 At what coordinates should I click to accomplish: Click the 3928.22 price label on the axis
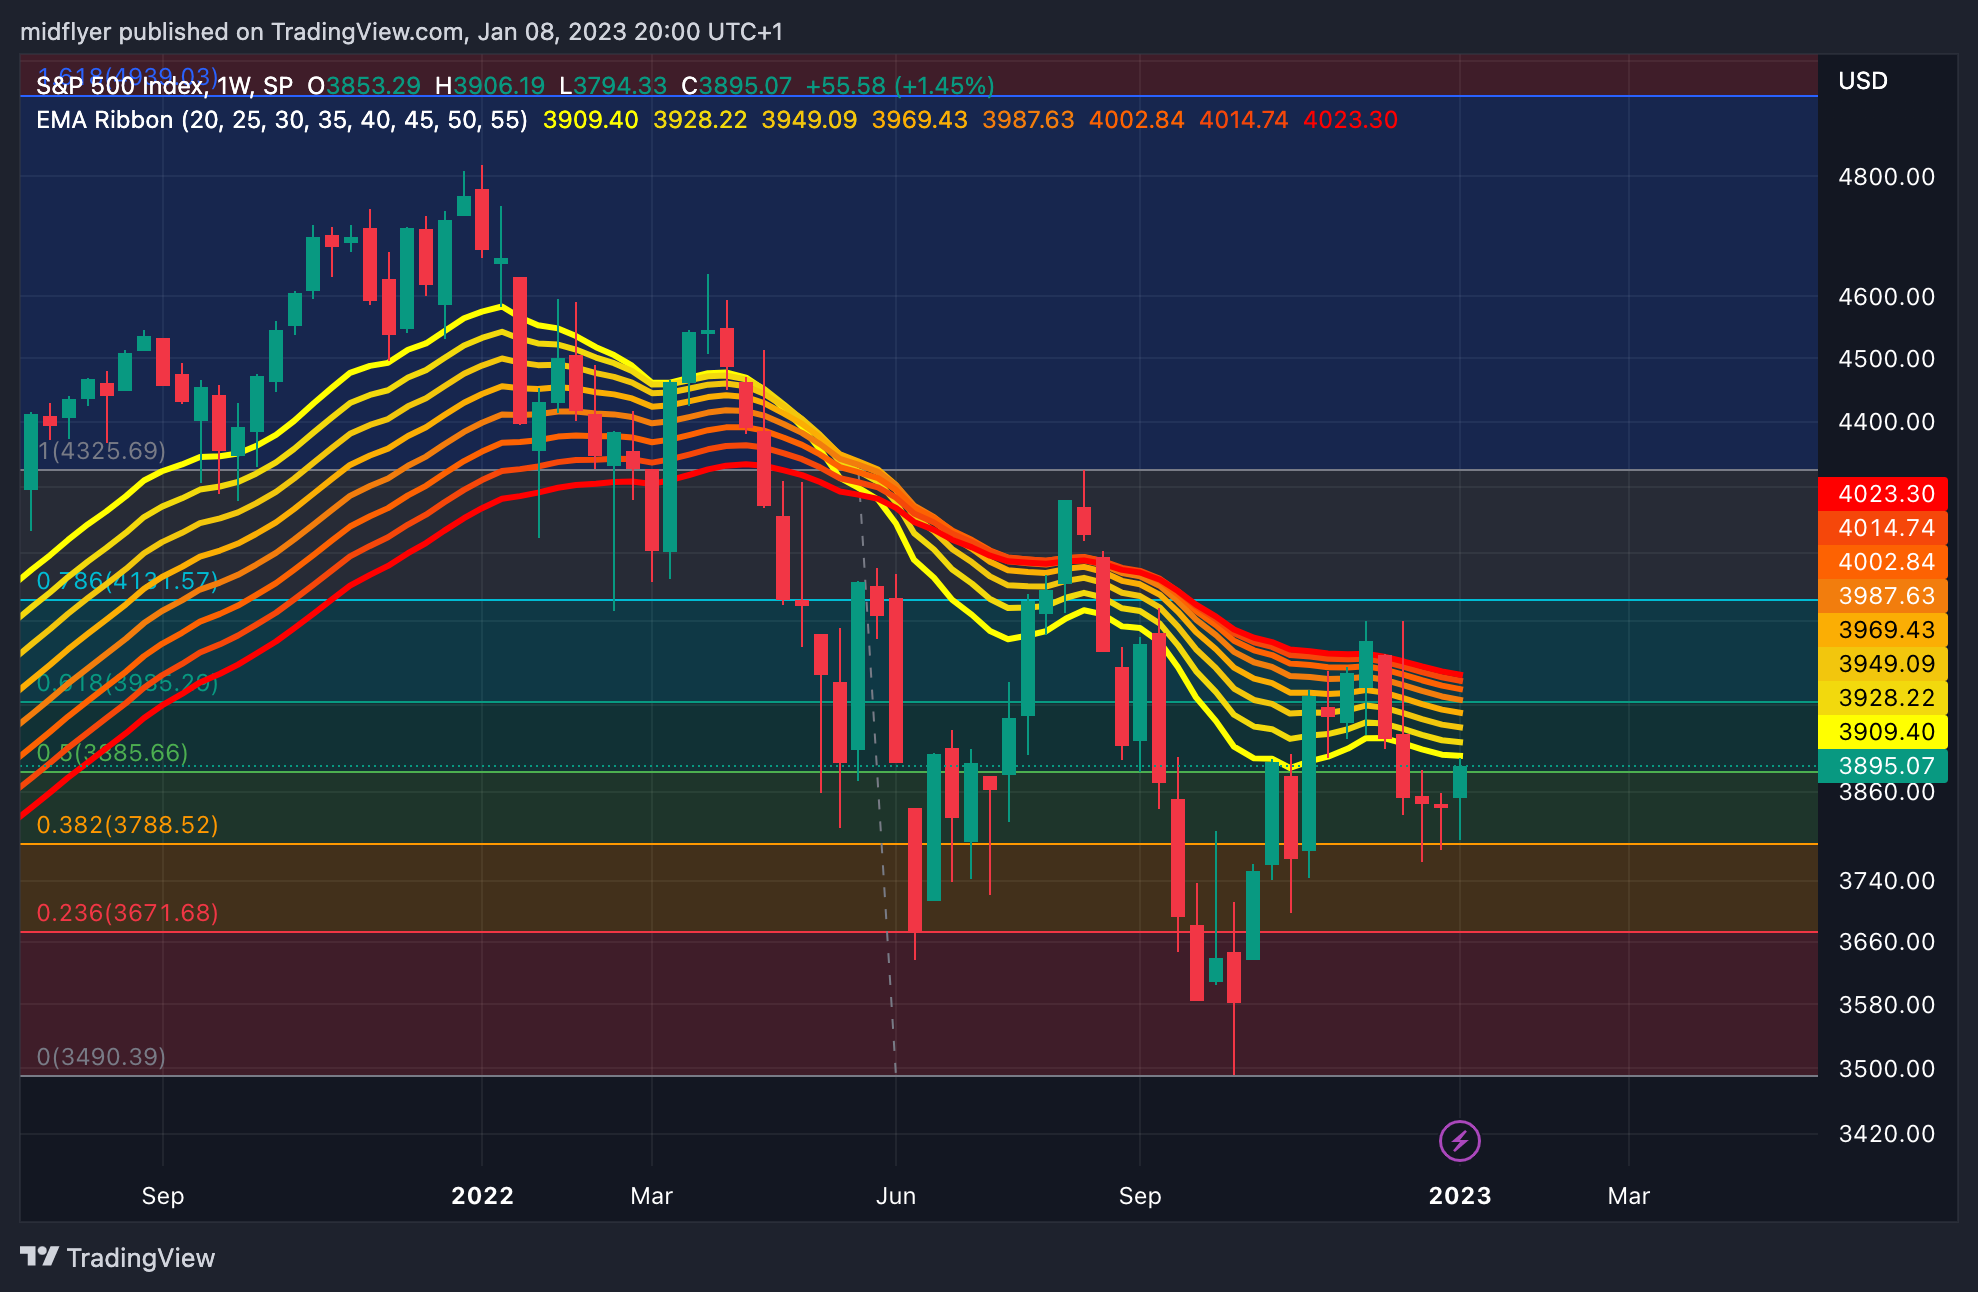tap(1882, 698)
